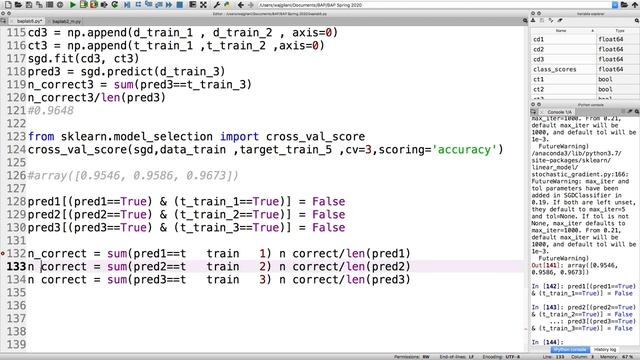The height and width of the screenshot is (360, 640).
Task: Open the Variable explorer options menu
Action: [637, 20]
